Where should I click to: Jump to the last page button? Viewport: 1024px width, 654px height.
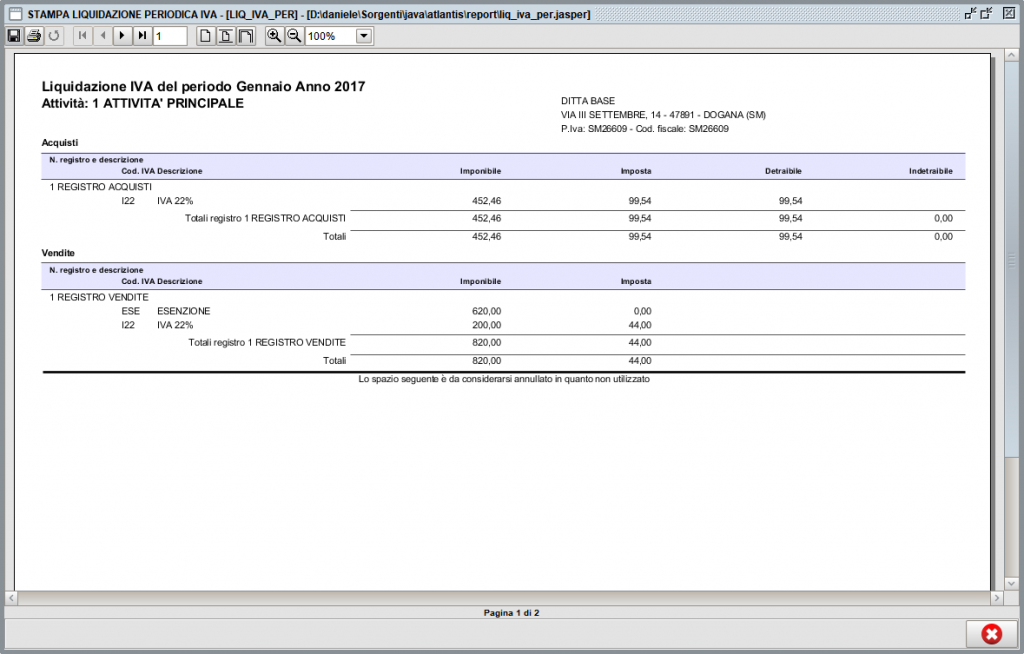pyautogui.click(x=142, y=36)
